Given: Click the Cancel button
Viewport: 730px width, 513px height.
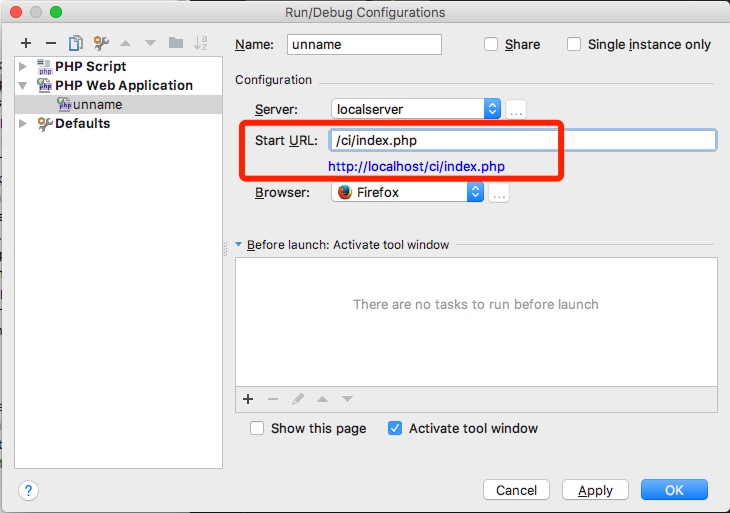Looking at the screenshot, I should pos(516,490).
